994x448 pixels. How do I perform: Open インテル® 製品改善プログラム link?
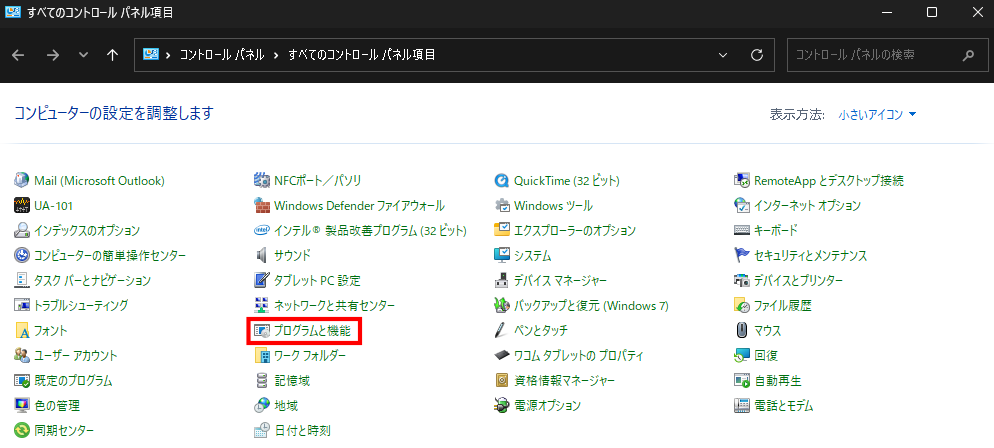coord(370,231)
